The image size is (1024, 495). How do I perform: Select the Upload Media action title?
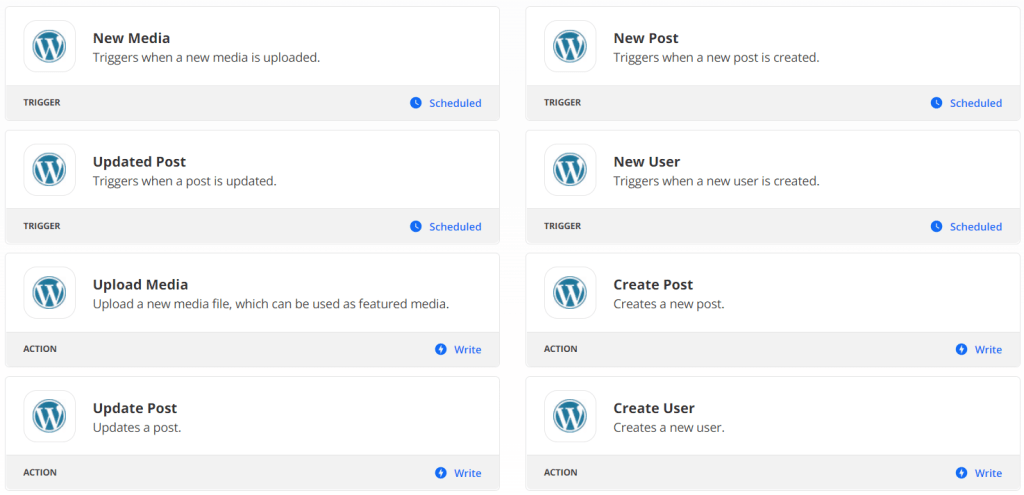[140, 285]
